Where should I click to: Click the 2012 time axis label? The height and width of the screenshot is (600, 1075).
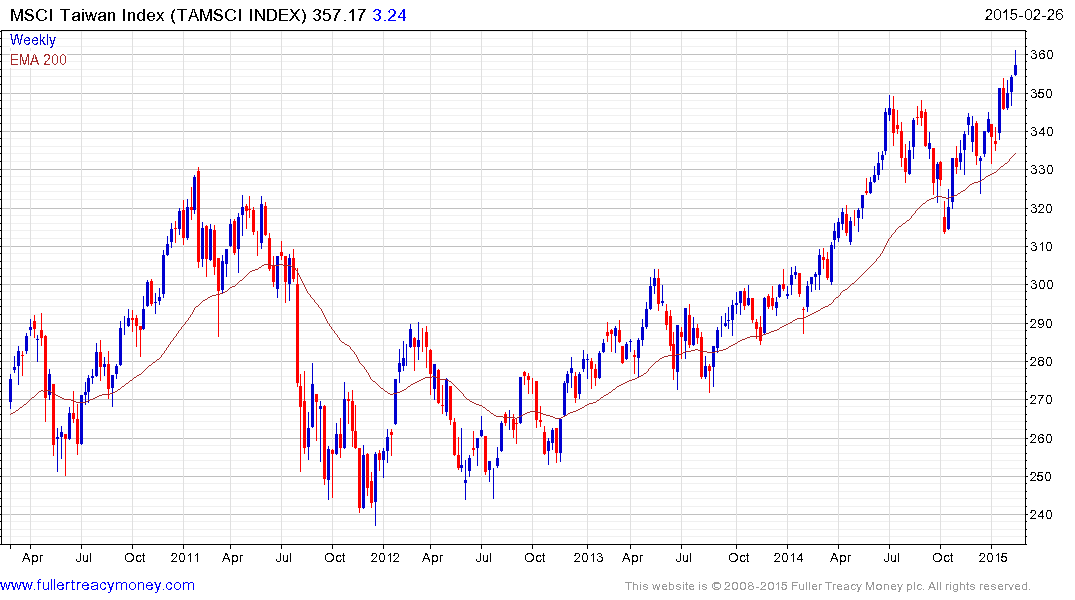[x=385, y=557]
